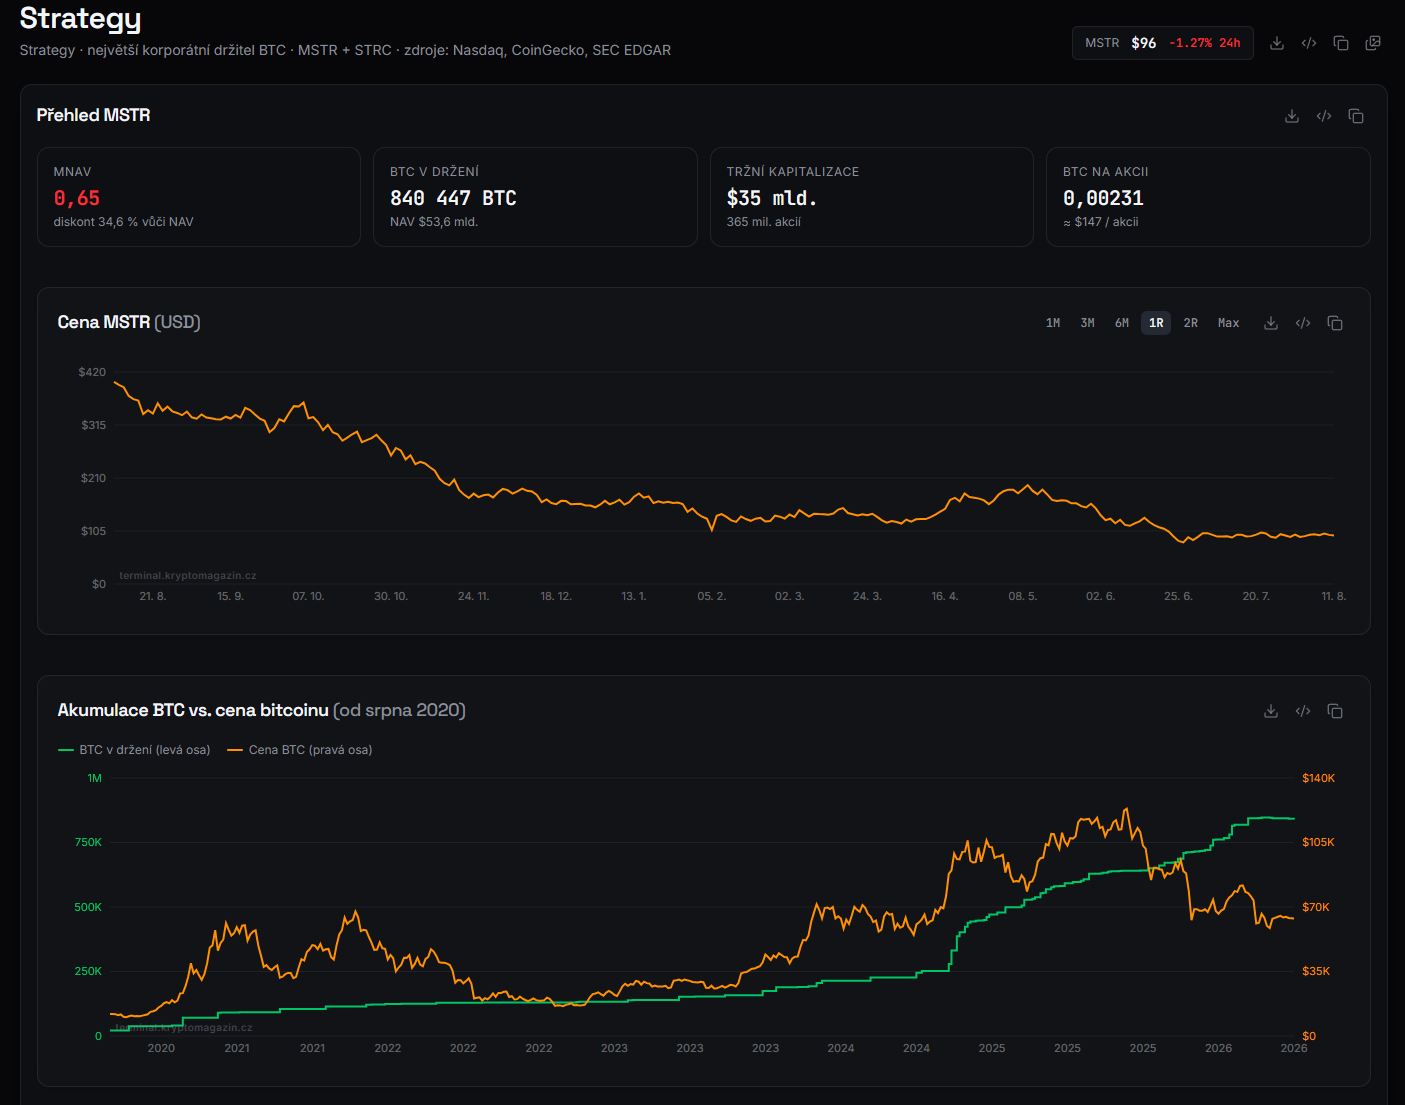The image size is (1405, 1105).
Task: Click the '$105' axis label on MSTR chart
Action: tap(93, 531)
